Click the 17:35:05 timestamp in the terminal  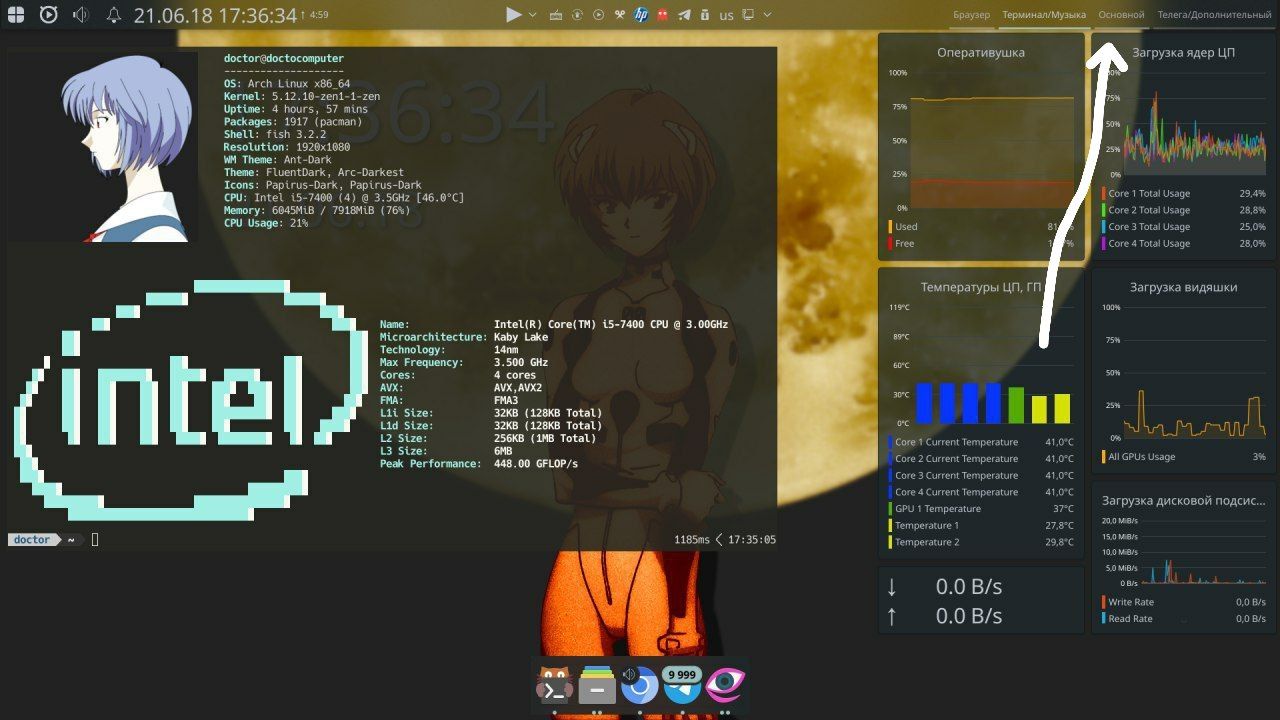[752, 540]
